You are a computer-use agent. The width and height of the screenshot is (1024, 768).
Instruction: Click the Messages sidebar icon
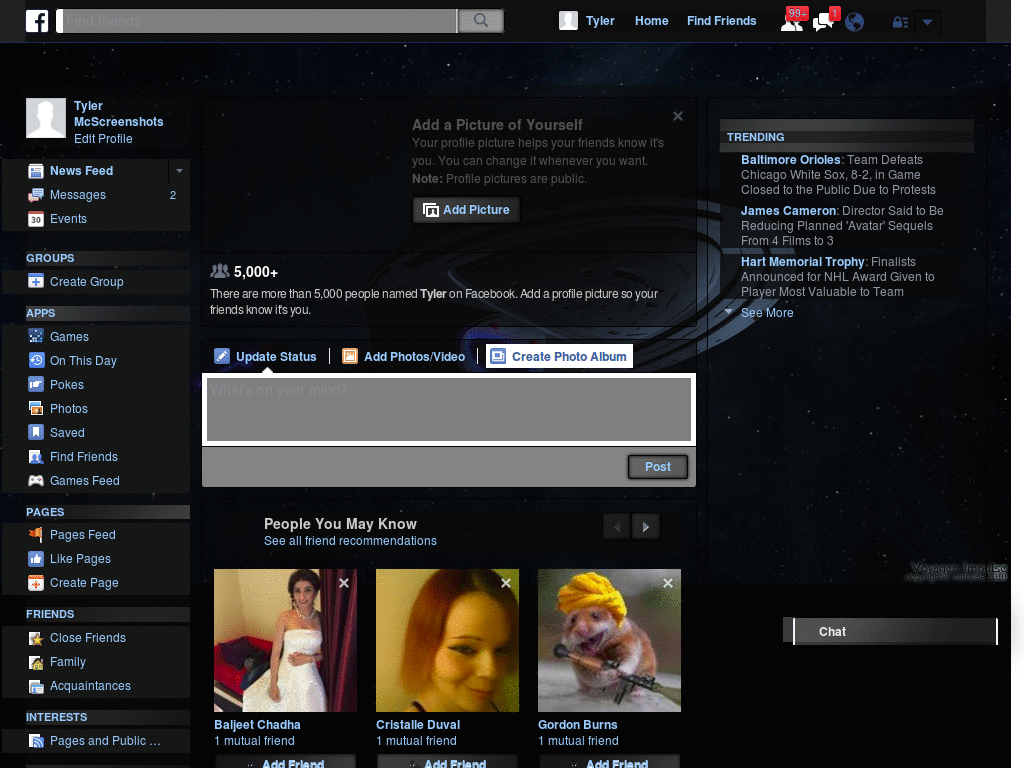[x=36, y=195]
